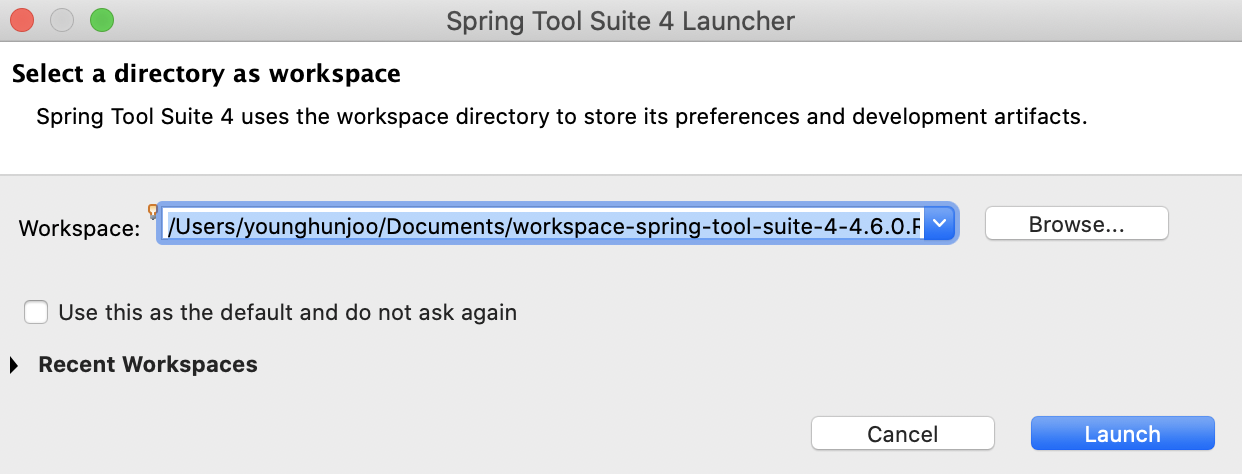Click the Launch button
This screenshot has height=474, width=1242.
pyautogui.click(x=1122, y=434)
